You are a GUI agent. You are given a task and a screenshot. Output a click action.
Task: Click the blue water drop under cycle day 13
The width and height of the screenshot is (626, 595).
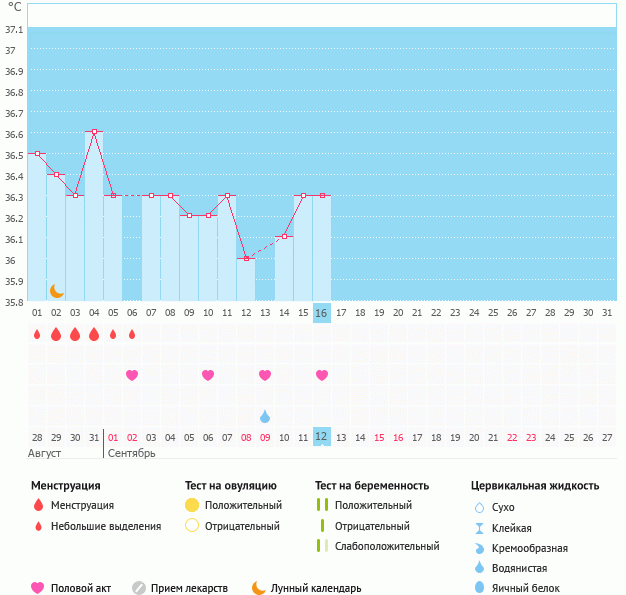(x=265, y=416)
